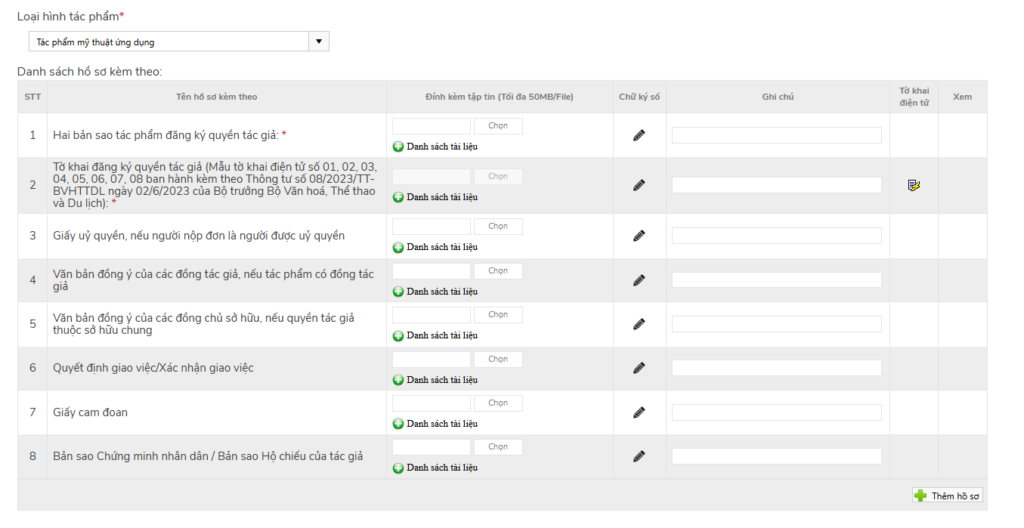Image resolution: width=1024 pixels, height=528 pixels.
Task: Click Chọn button for row 8 ID copy
Action: click(498, 447)
